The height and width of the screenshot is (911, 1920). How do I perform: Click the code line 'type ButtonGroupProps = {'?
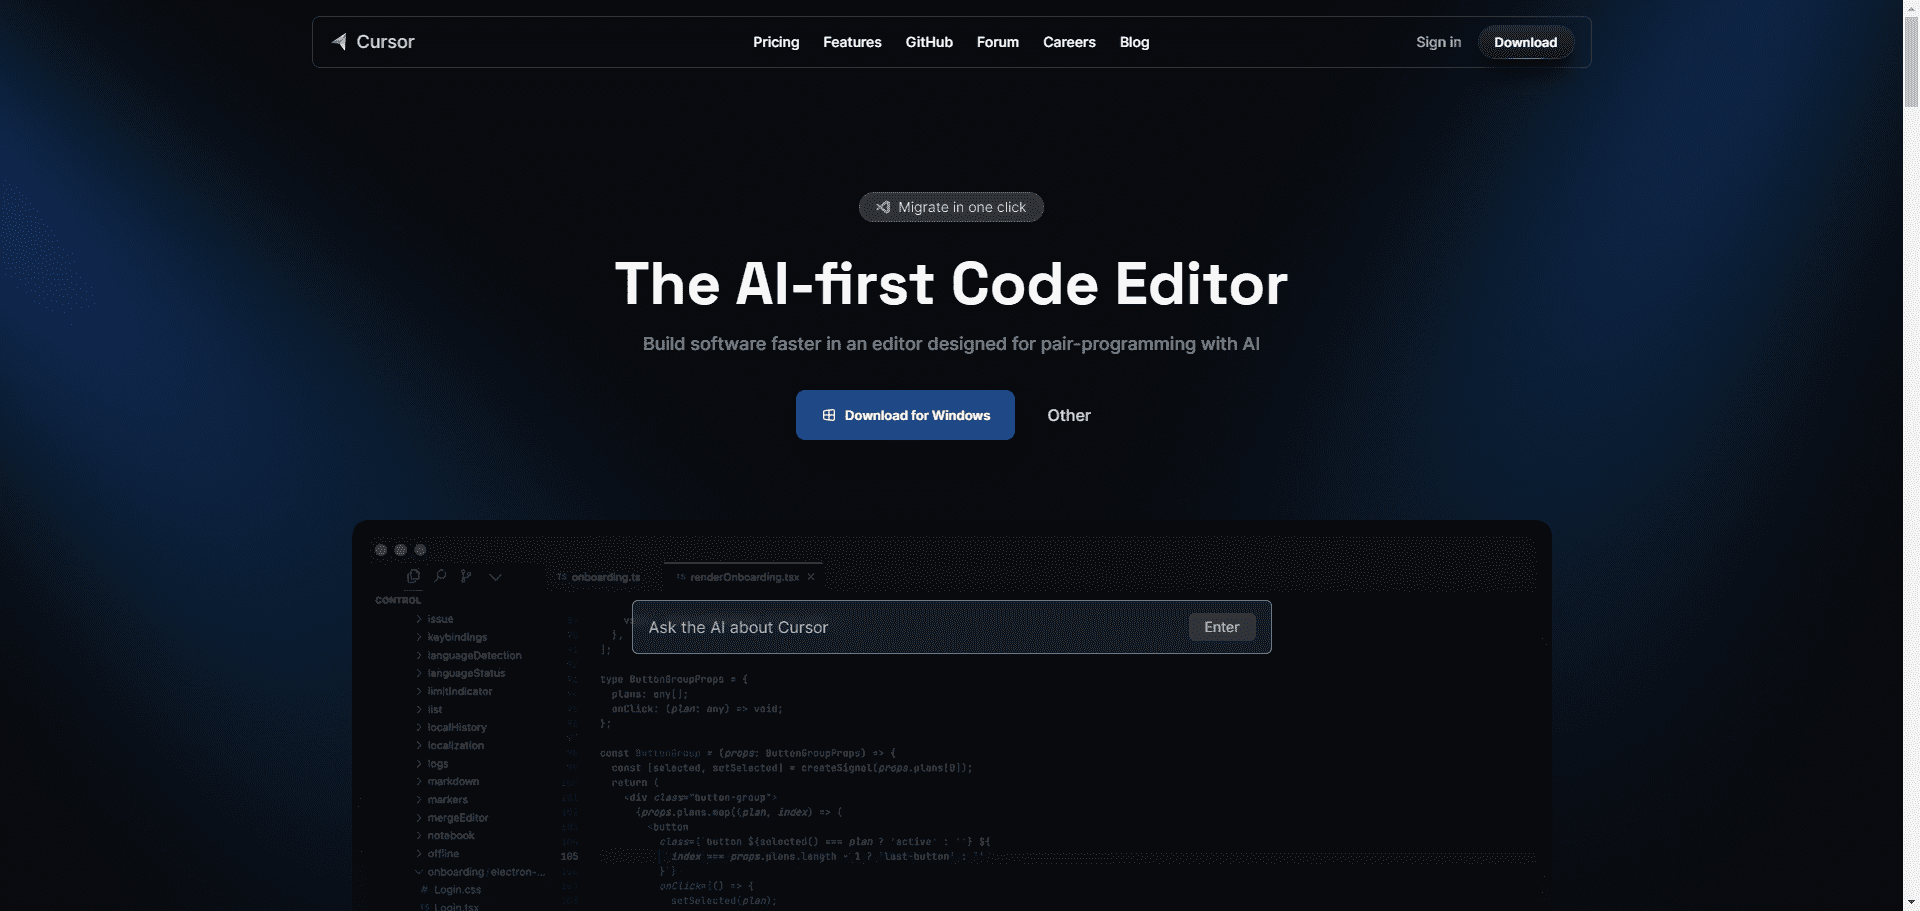pos(674,679)
